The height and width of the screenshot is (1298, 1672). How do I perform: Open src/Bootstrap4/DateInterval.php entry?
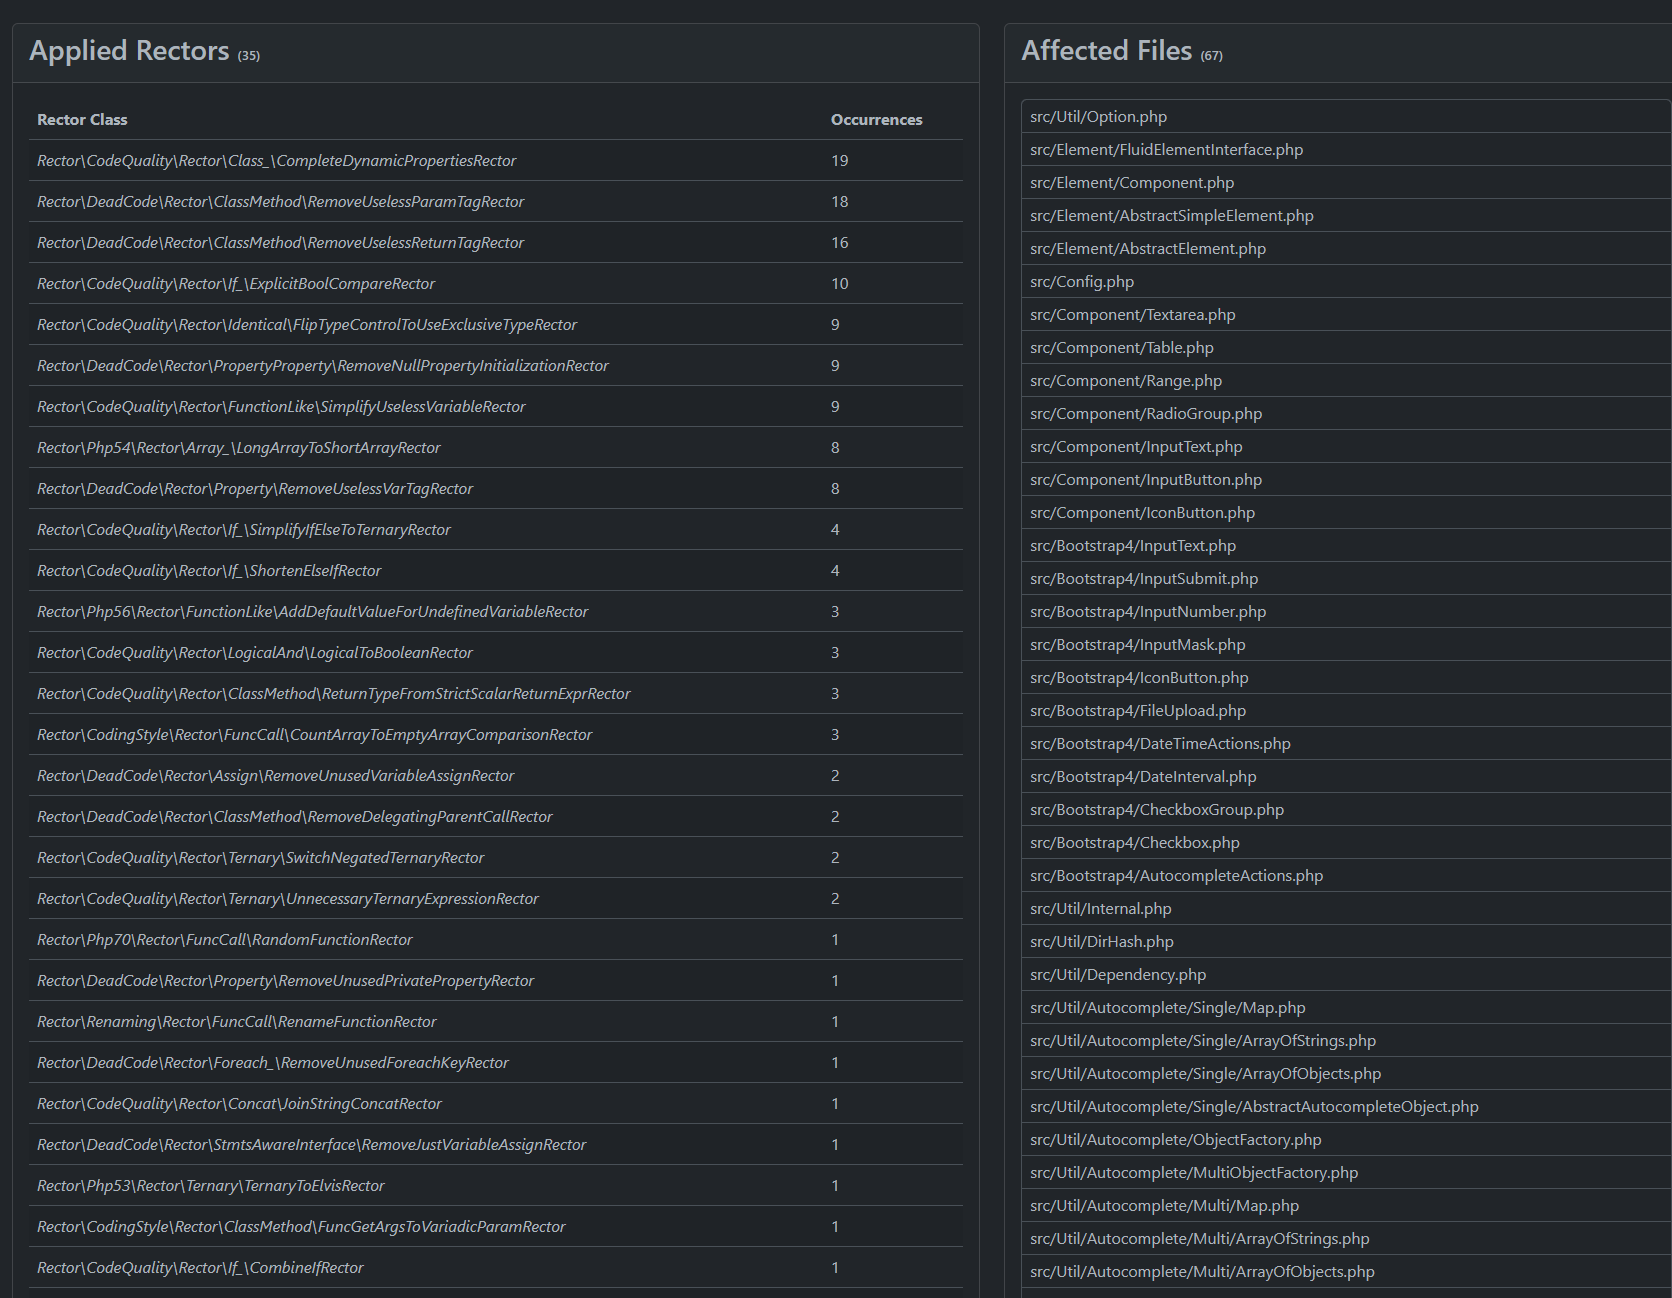[1346, 776]
